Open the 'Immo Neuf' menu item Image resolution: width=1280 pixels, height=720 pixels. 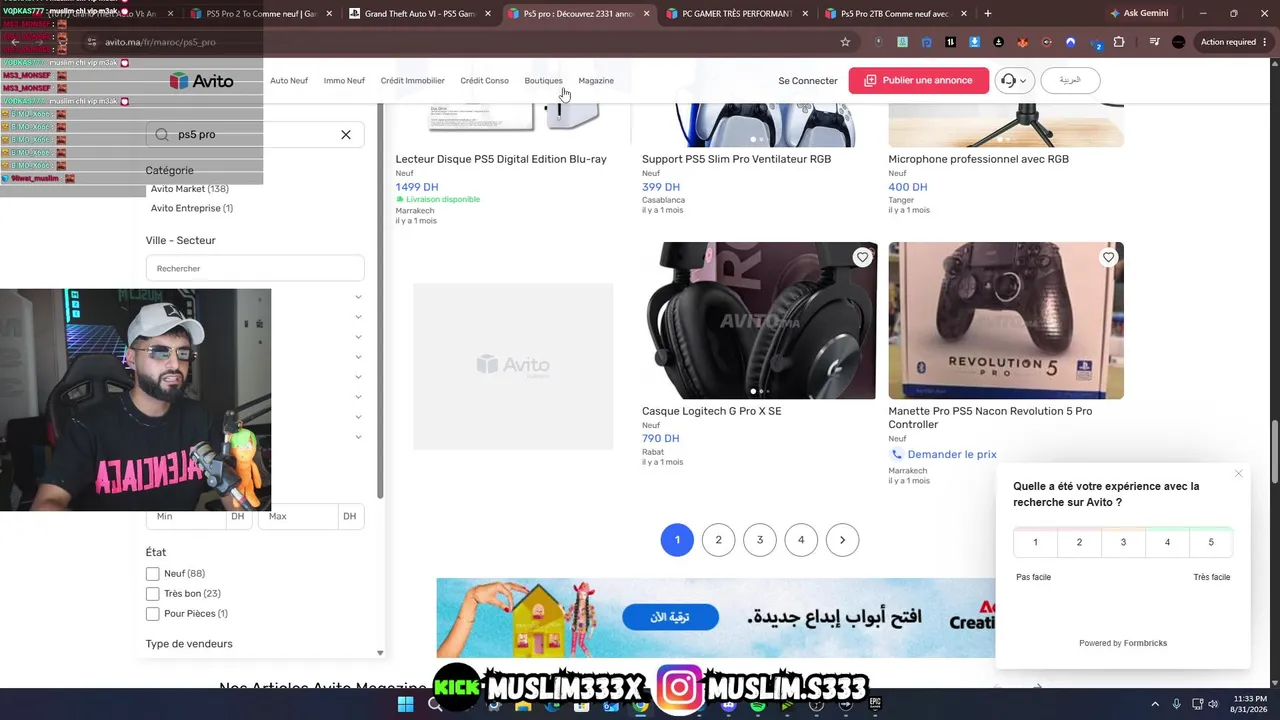[x=344, y=81]
